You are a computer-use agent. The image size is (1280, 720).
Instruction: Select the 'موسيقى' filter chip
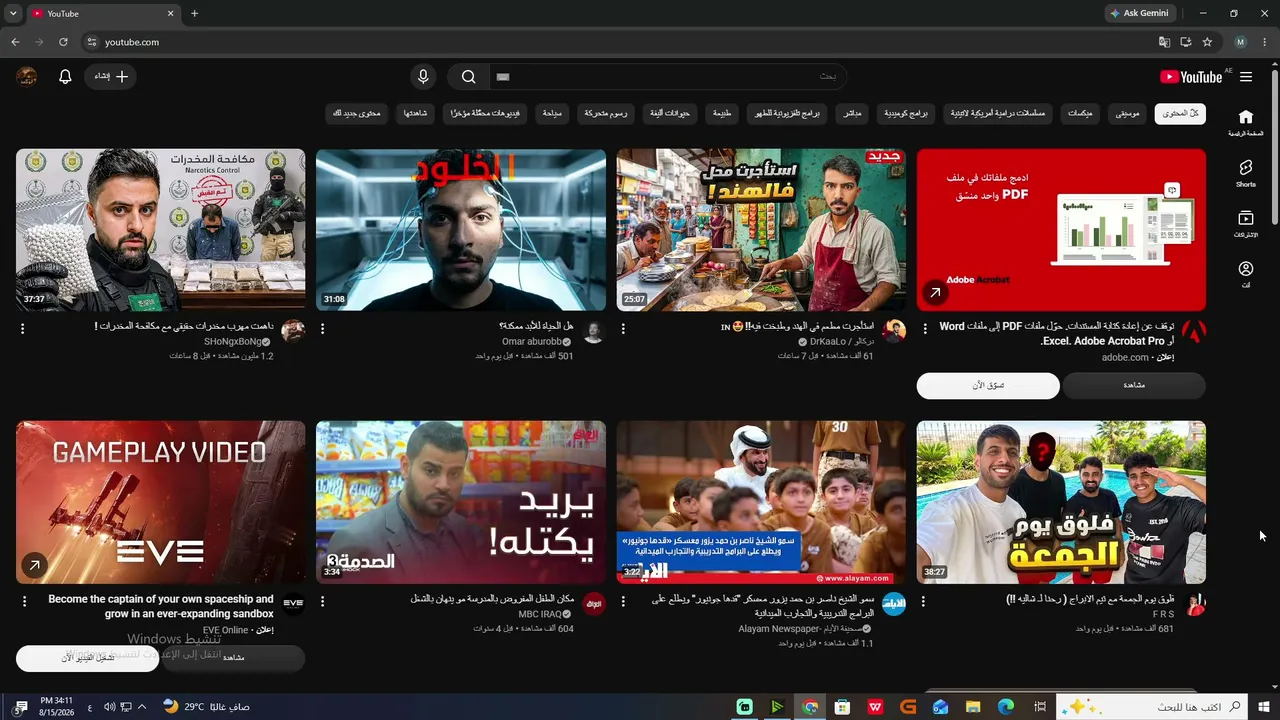[x=1128, y=113]
